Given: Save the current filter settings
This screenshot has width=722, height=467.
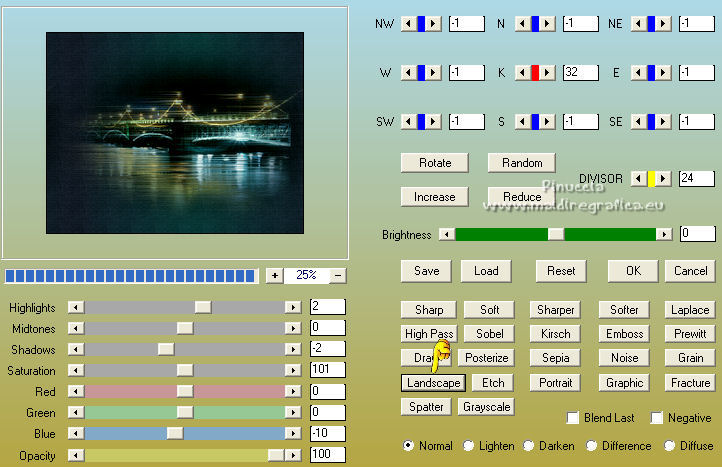Looking at the screenshot, I should [426, 271].
